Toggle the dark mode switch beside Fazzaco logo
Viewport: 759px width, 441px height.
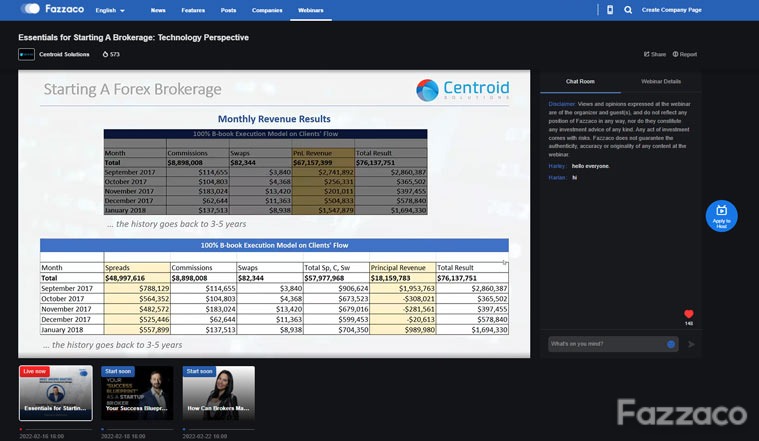pos(30,9)
